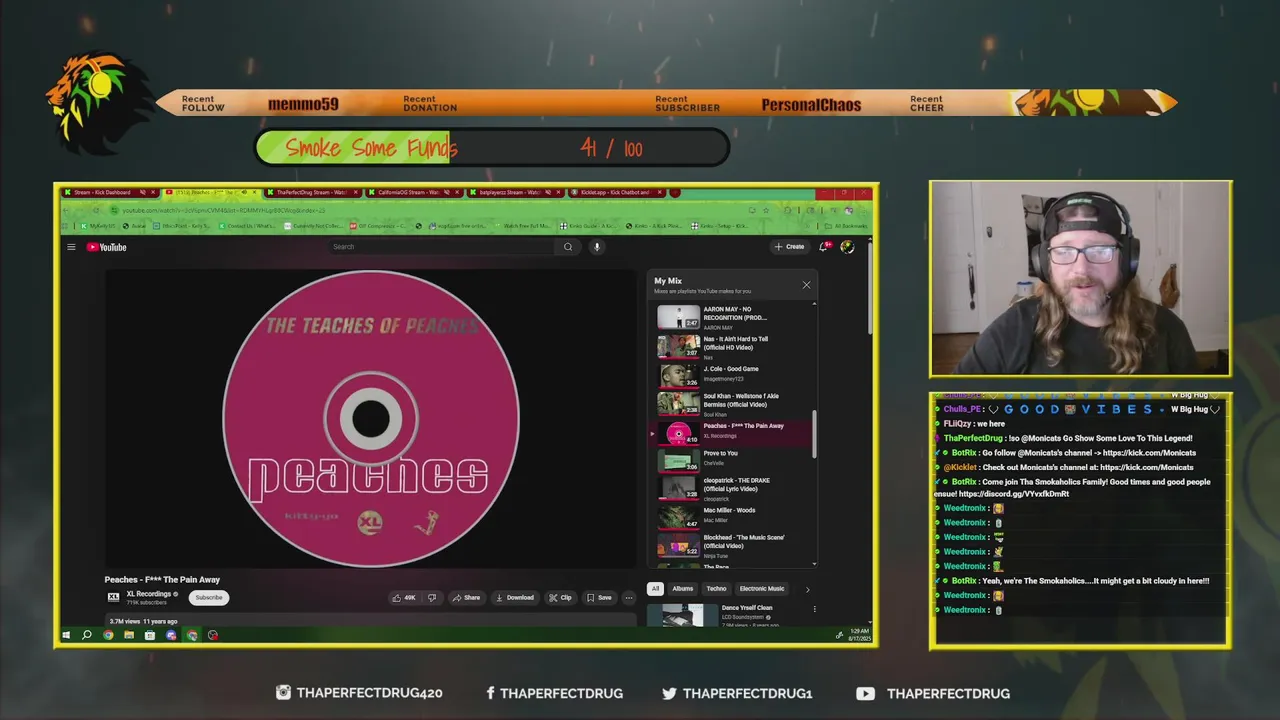
Task: Click the Peaches - F*** The Pain Away title
Action: click(162, 580)
